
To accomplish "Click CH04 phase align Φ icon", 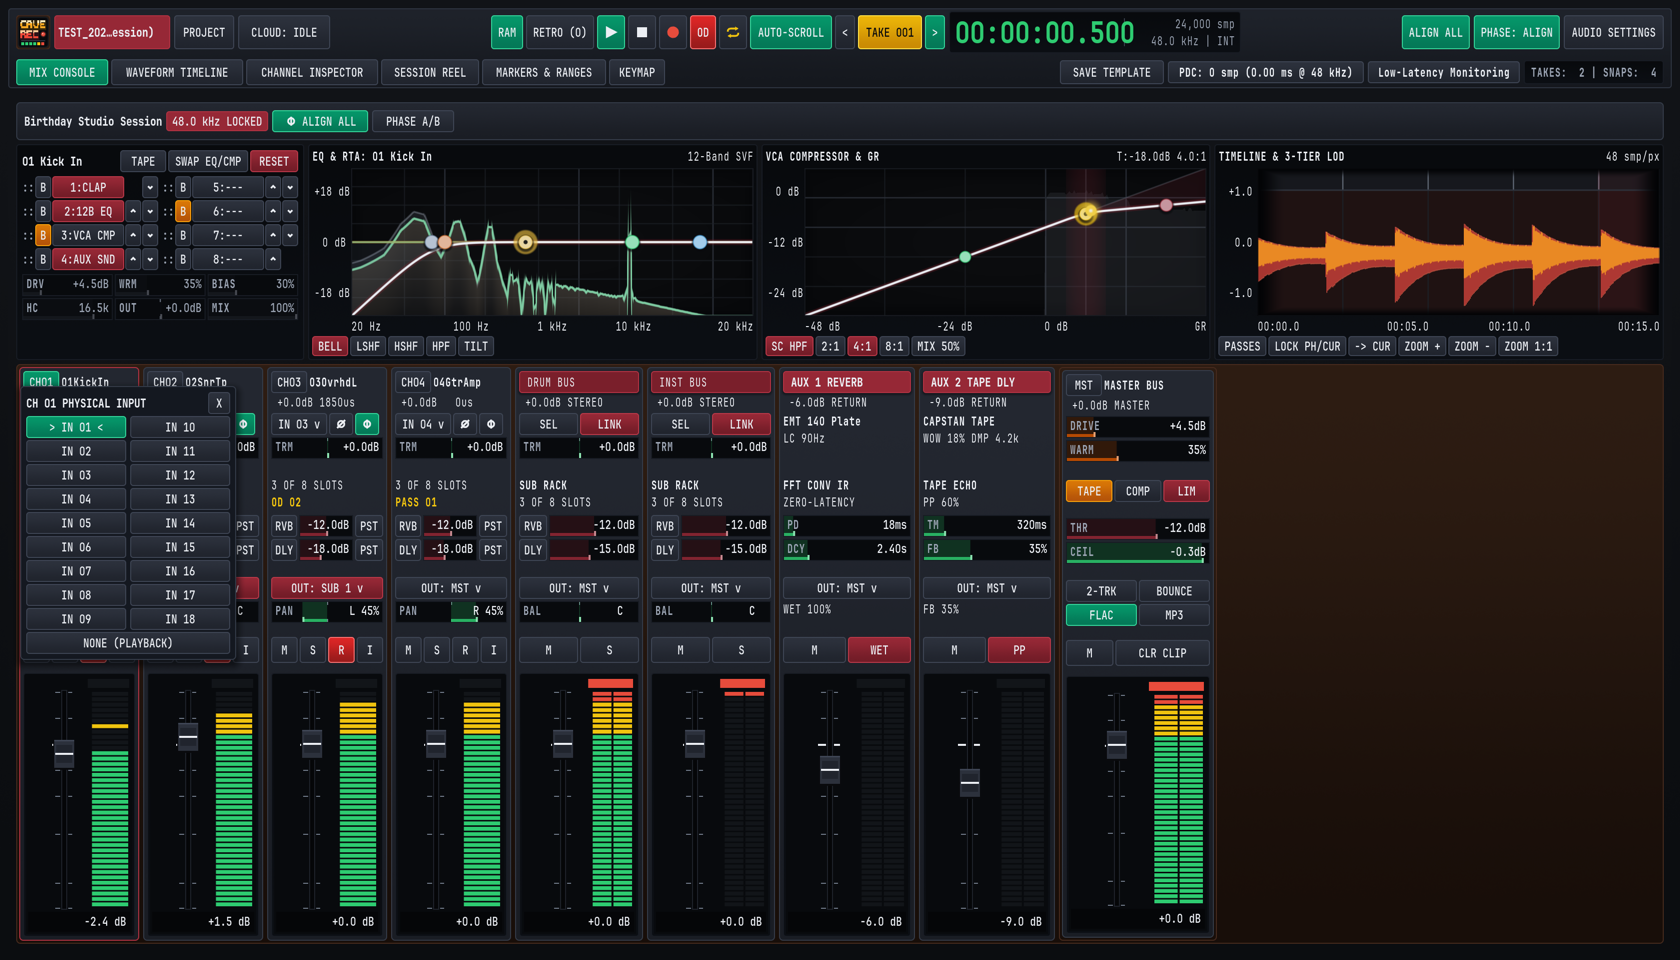I will point(491,424).
